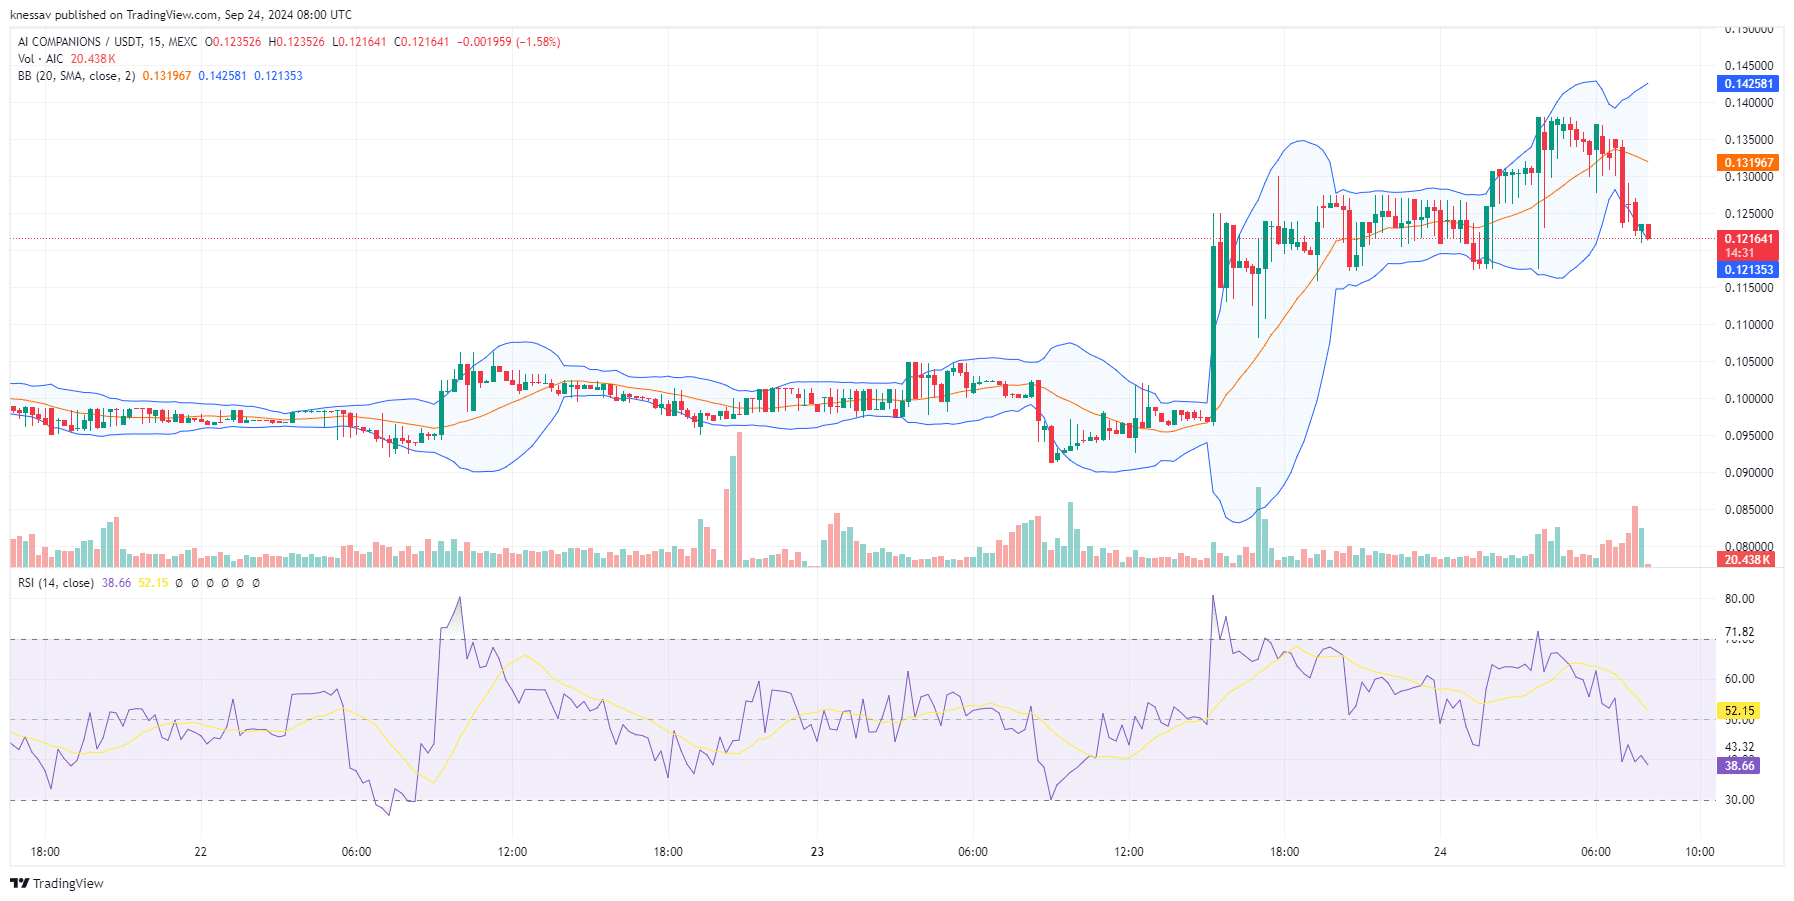
Task: Click the 71.82 RSI axis label
Action: 1740,632
